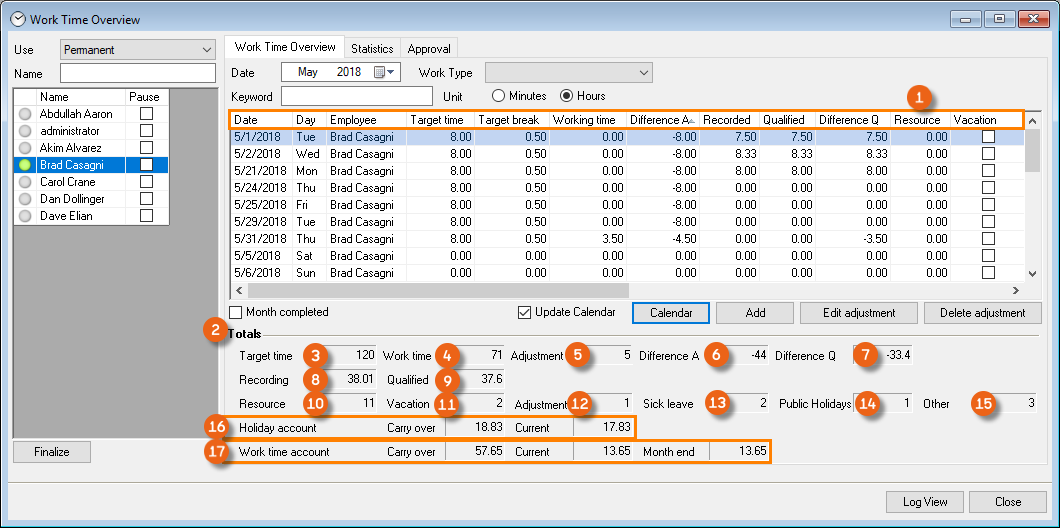Select the Minutes unit radio button
Viewport: 1060px width, 528px height.
tap(499, 96)
